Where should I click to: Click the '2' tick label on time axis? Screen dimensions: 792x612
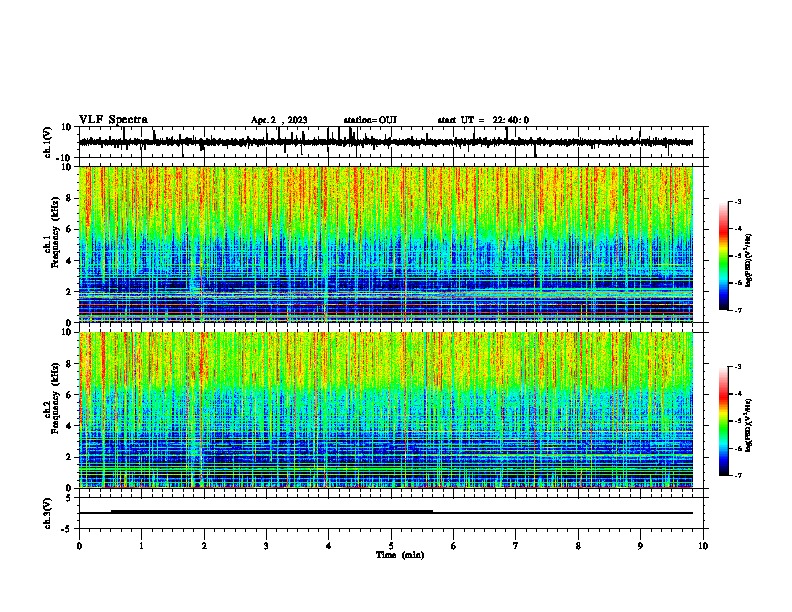[204, 546]
